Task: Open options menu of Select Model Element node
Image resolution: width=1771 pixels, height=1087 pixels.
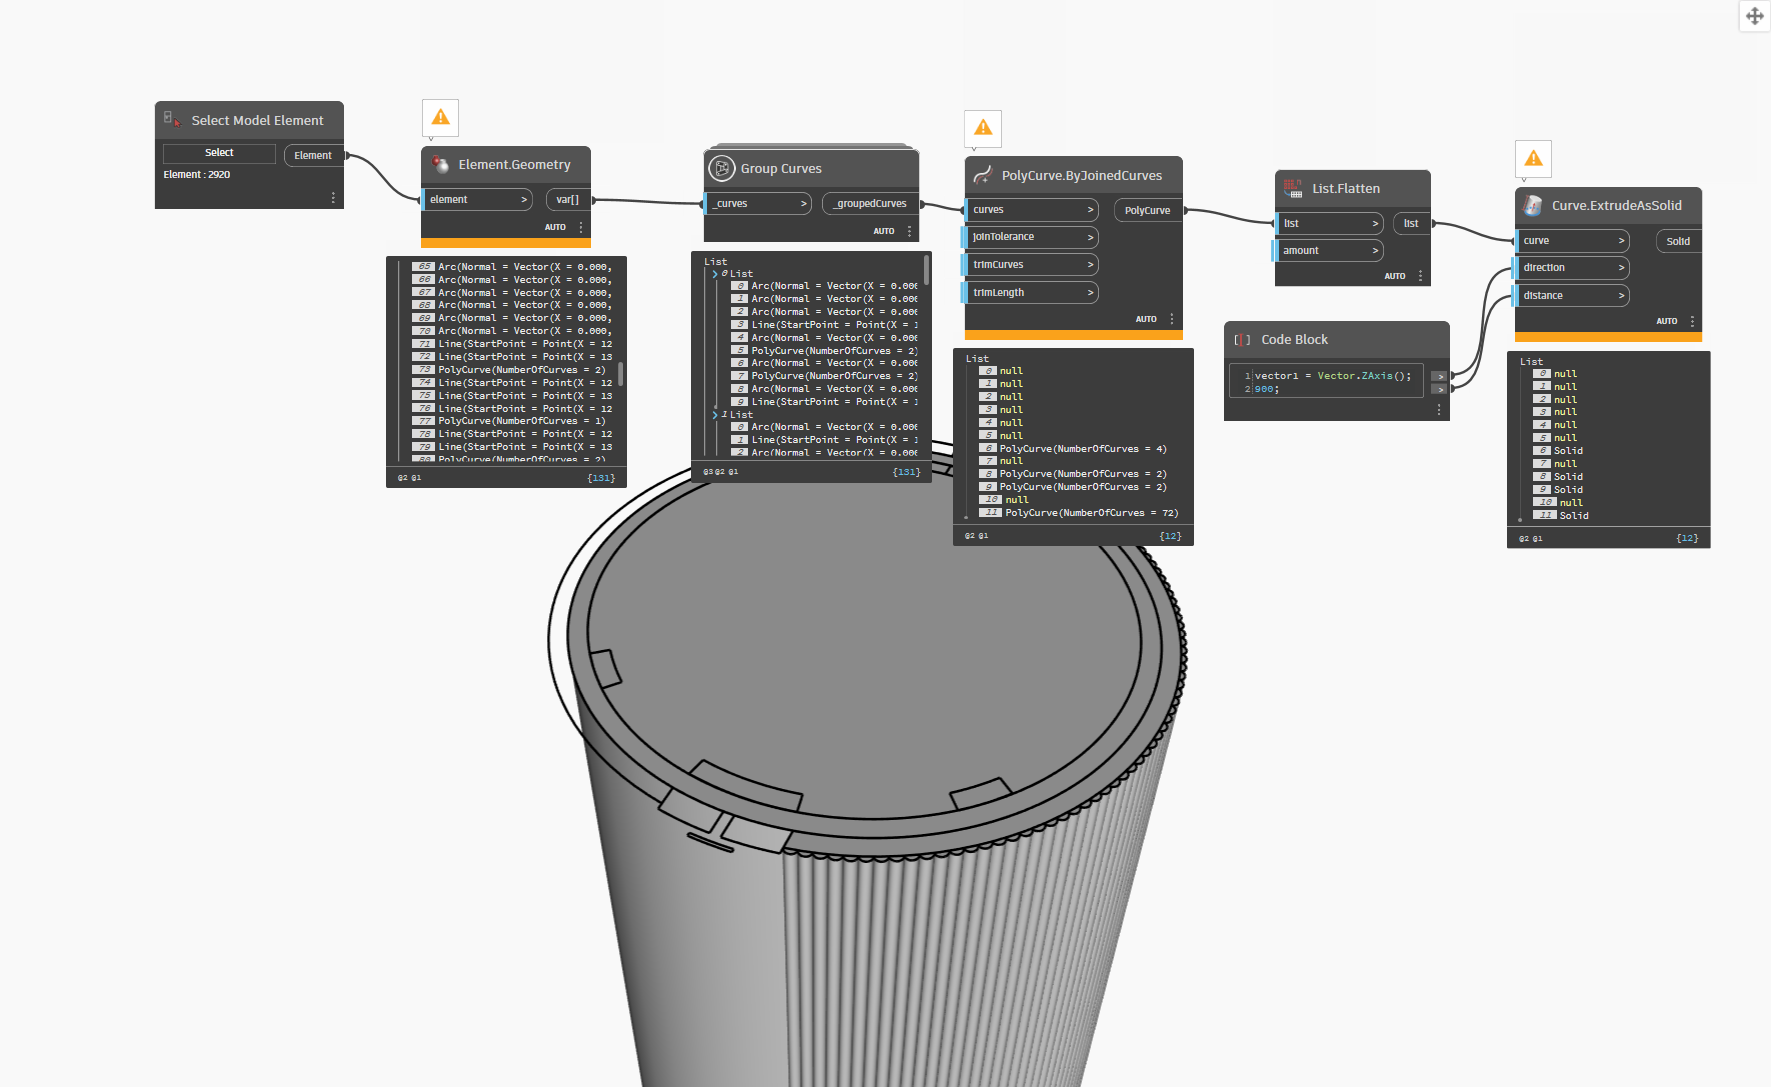Action: (x=333, y=198)
